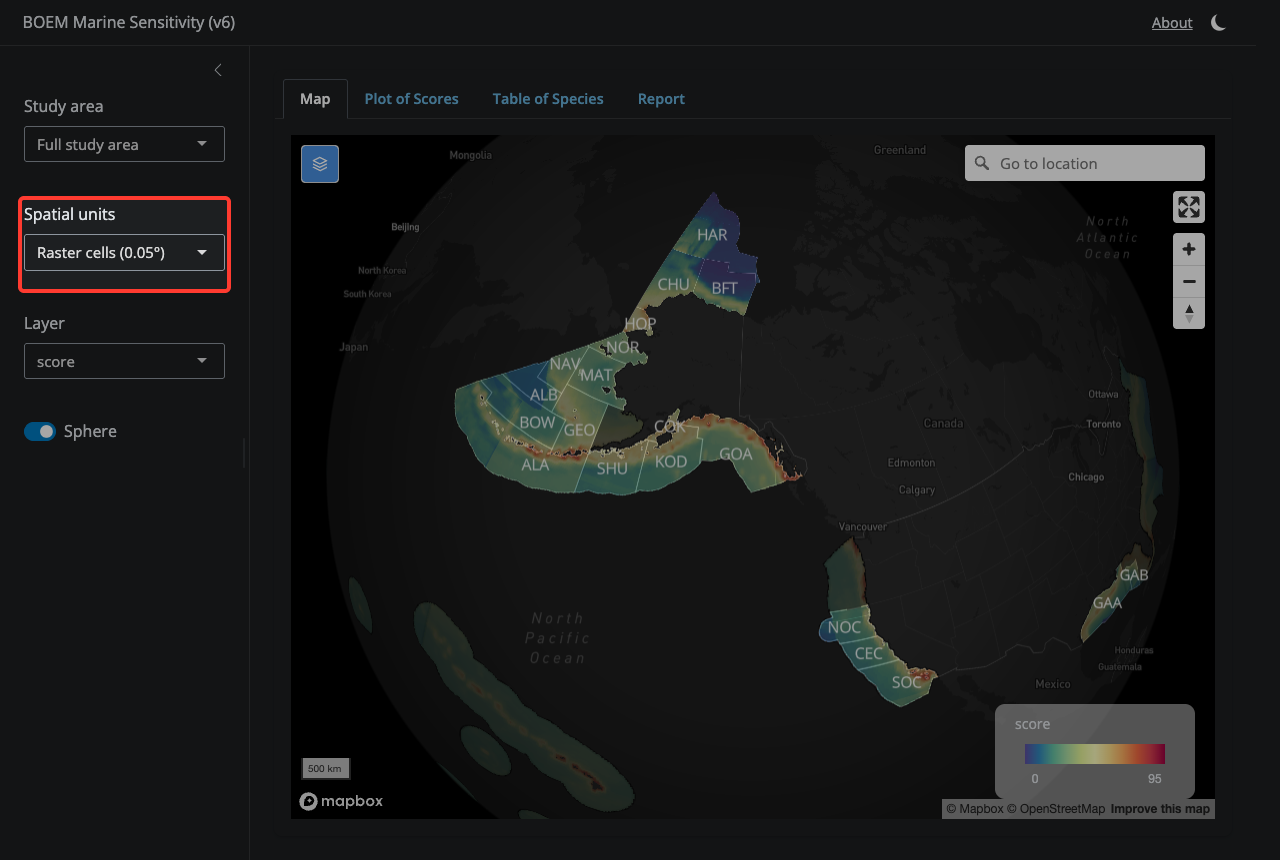Click the OpenStreetMap attribution link
Image resolution: width=1280 pixels, height=860 pixels.
[x=1056, y=809]
